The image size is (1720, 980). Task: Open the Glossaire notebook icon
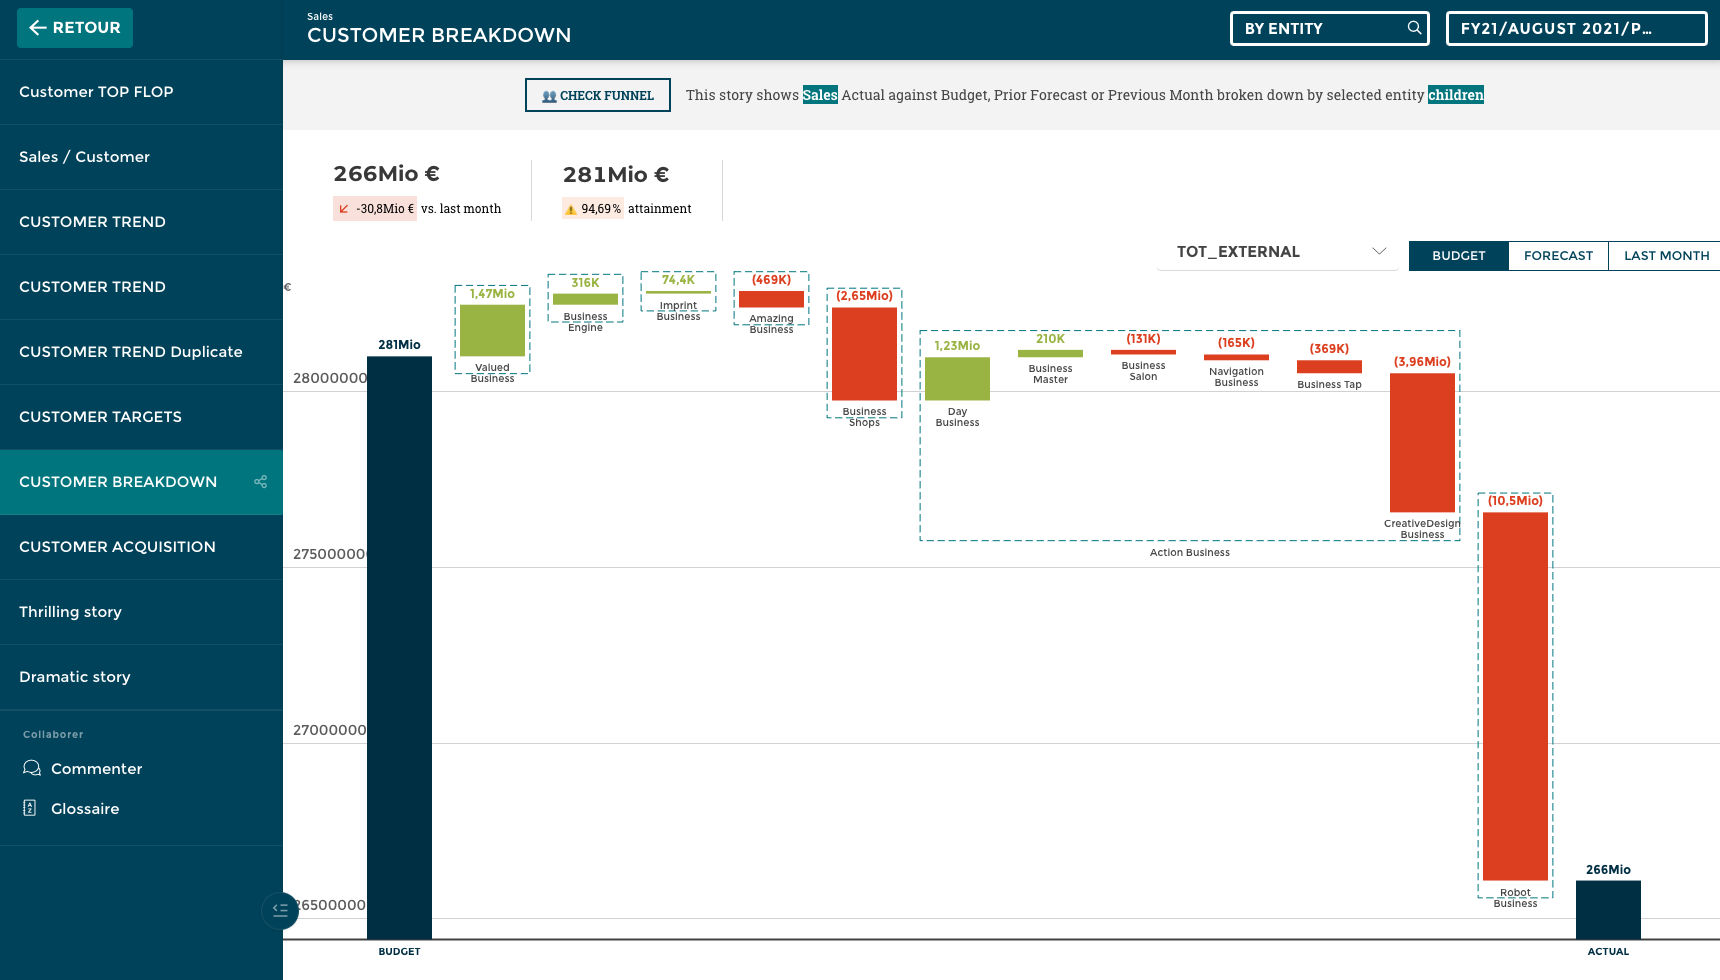pos(30,808)
